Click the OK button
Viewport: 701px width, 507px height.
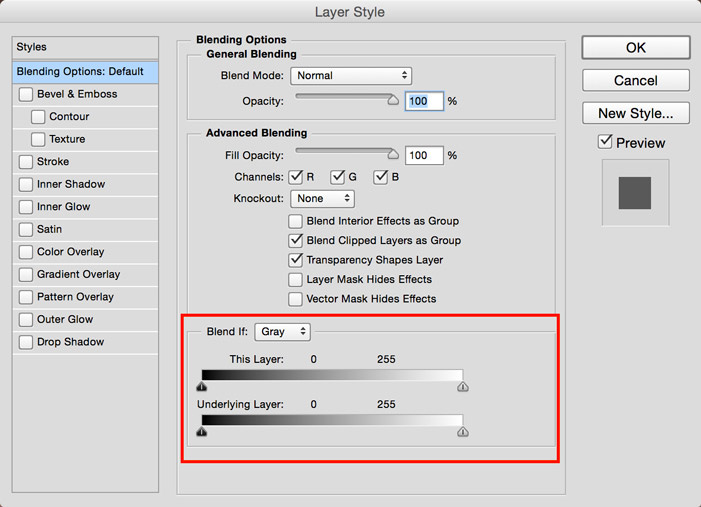pos(636,47)
